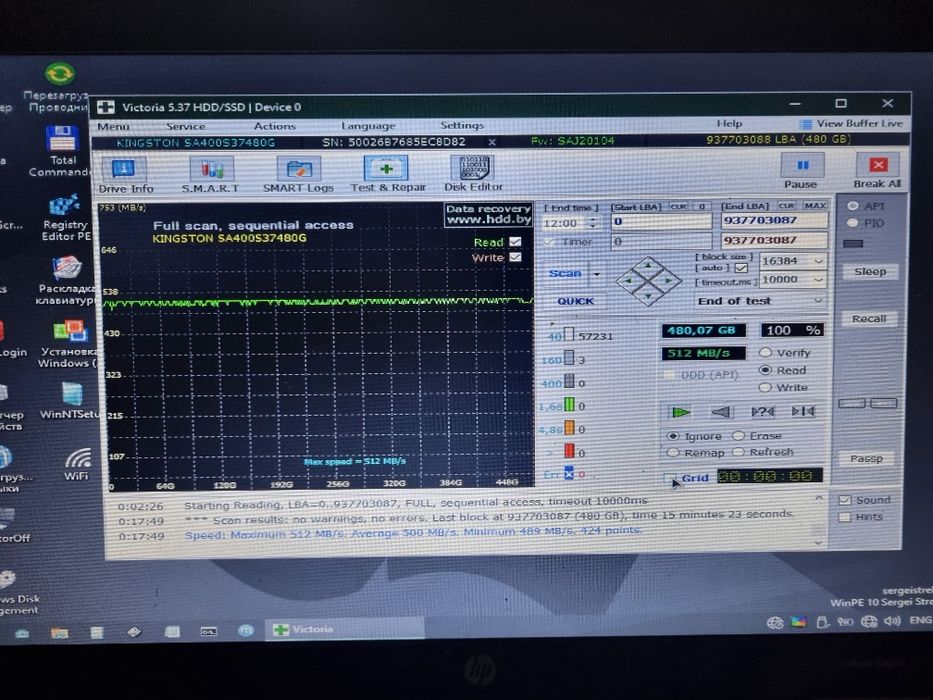Image resolution: width=933 pixels, height=700 pixels.
Task: Click the Victoria app icon in title bar
Action: tap(106, 107)
